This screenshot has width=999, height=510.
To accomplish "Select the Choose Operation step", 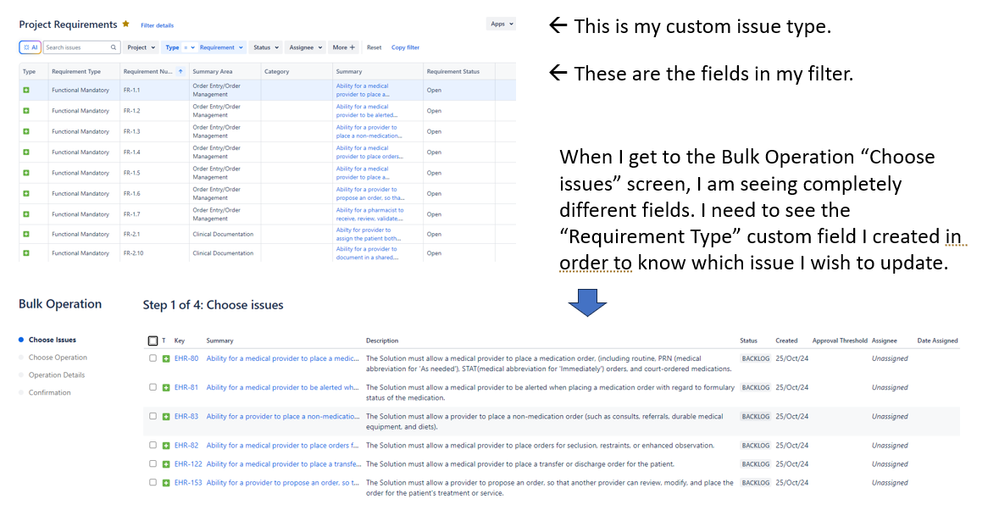I will [58, 358].
